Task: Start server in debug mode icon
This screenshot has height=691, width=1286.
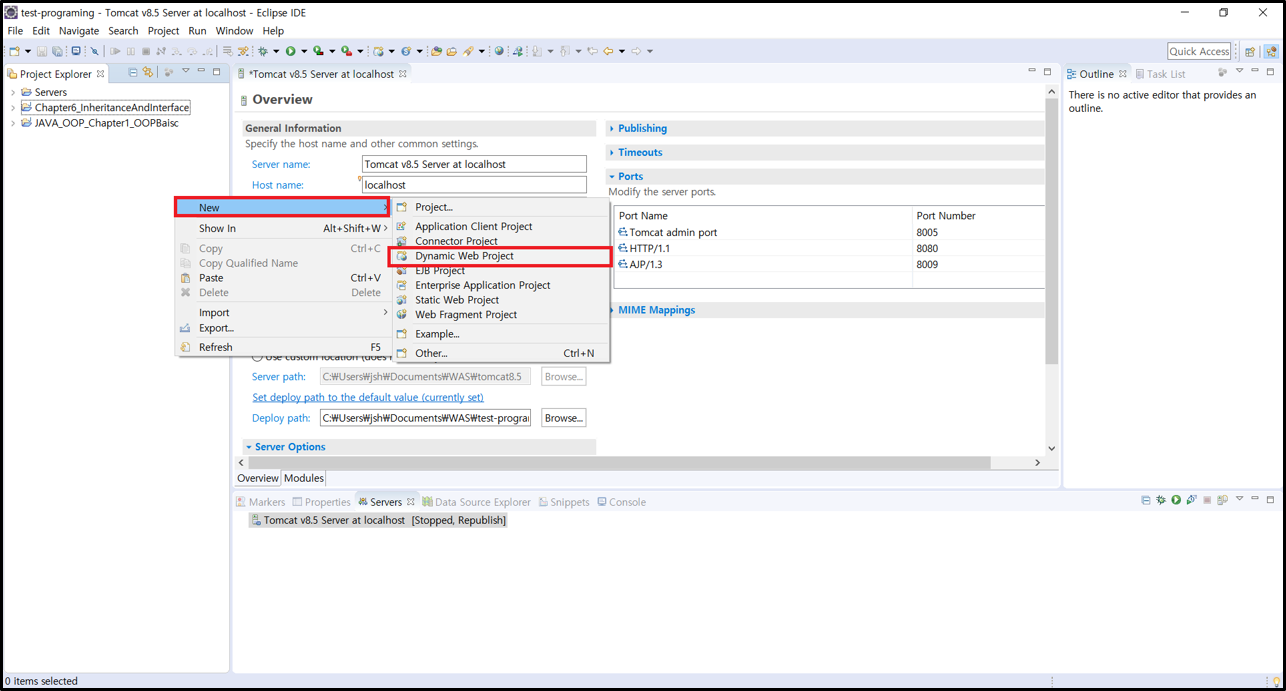Action: point(1161,500)
